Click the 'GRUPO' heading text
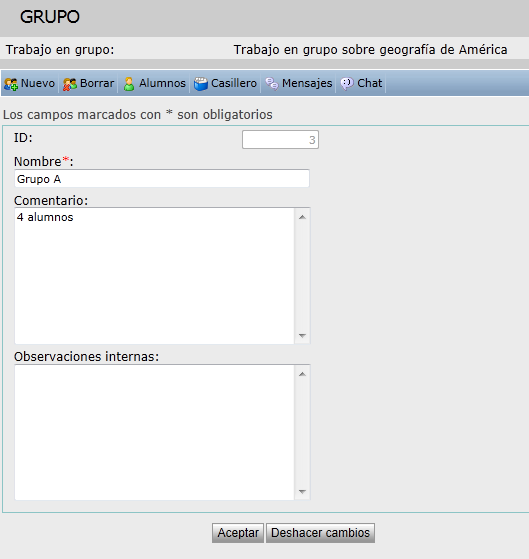529x559 pixels. point(50,17)
